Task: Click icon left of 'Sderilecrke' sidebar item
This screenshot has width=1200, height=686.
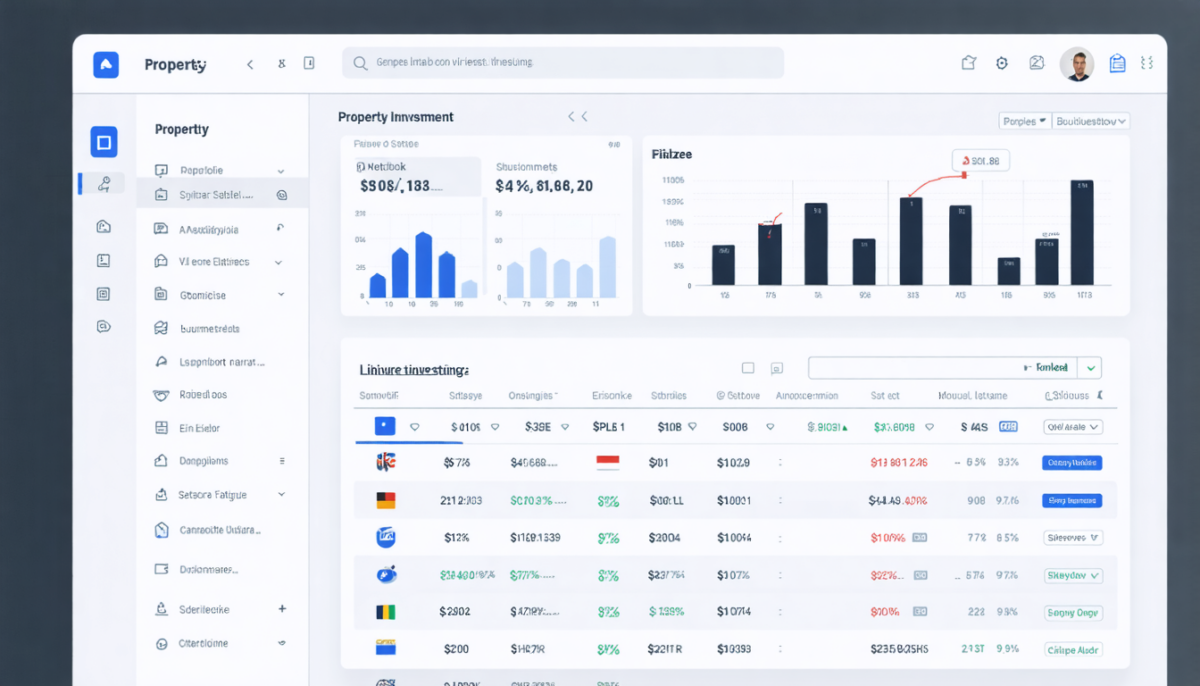Action: click(161, 608)
